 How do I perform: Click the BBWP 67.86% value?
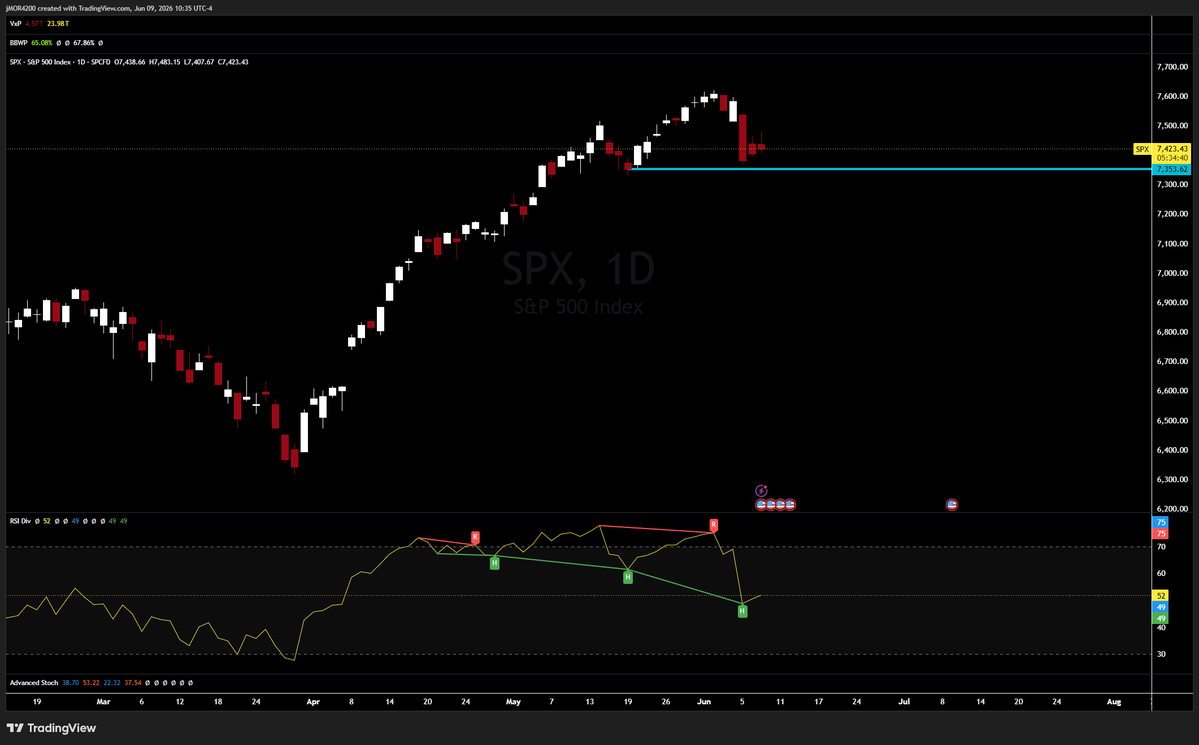click(x=83, y=43)
